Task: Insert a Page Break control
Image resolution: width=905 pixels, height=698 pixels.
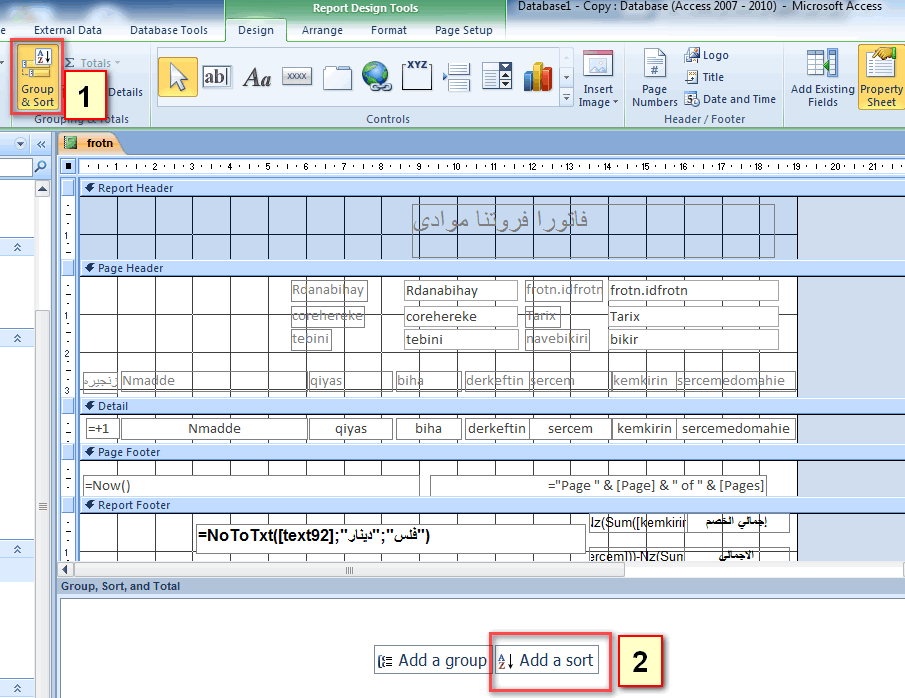Action: (x=457, y=77)
